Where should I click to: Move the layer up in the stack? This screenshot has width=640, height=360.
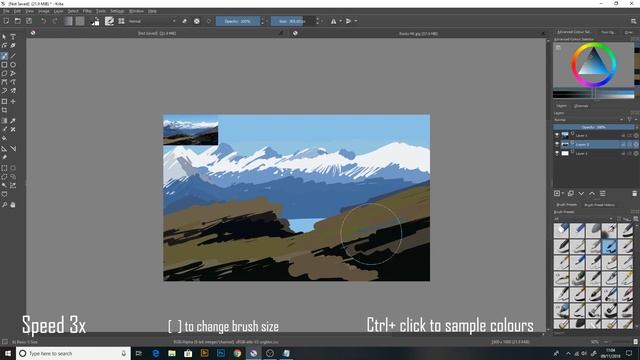(592, 193)
